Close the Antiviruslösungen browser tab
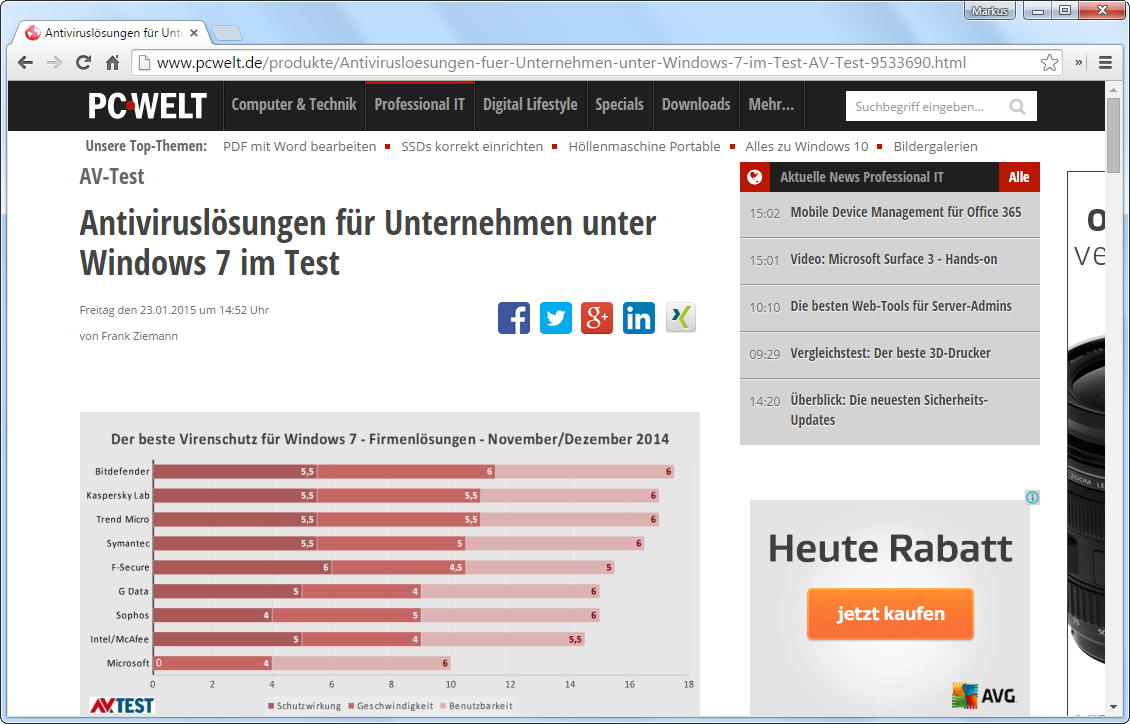This screenshot has height=724, width=1130. pos(194,33)
